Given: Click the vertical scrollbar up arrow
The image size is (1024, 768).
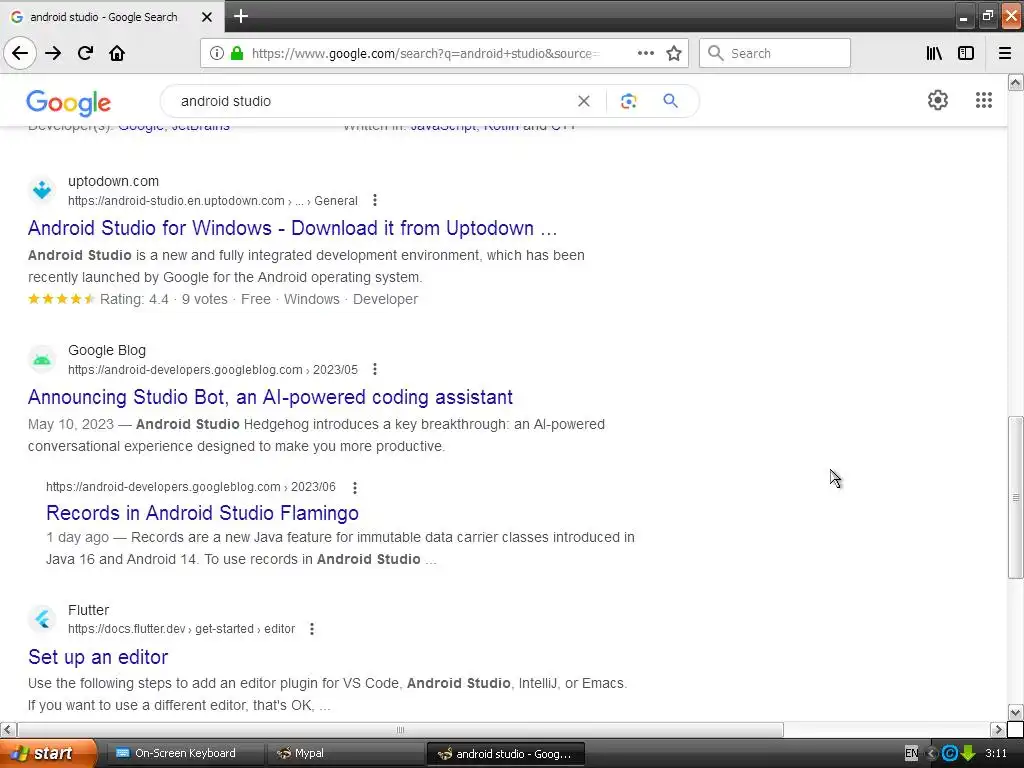Looking at the screenshot, I should pos(1015,82).
